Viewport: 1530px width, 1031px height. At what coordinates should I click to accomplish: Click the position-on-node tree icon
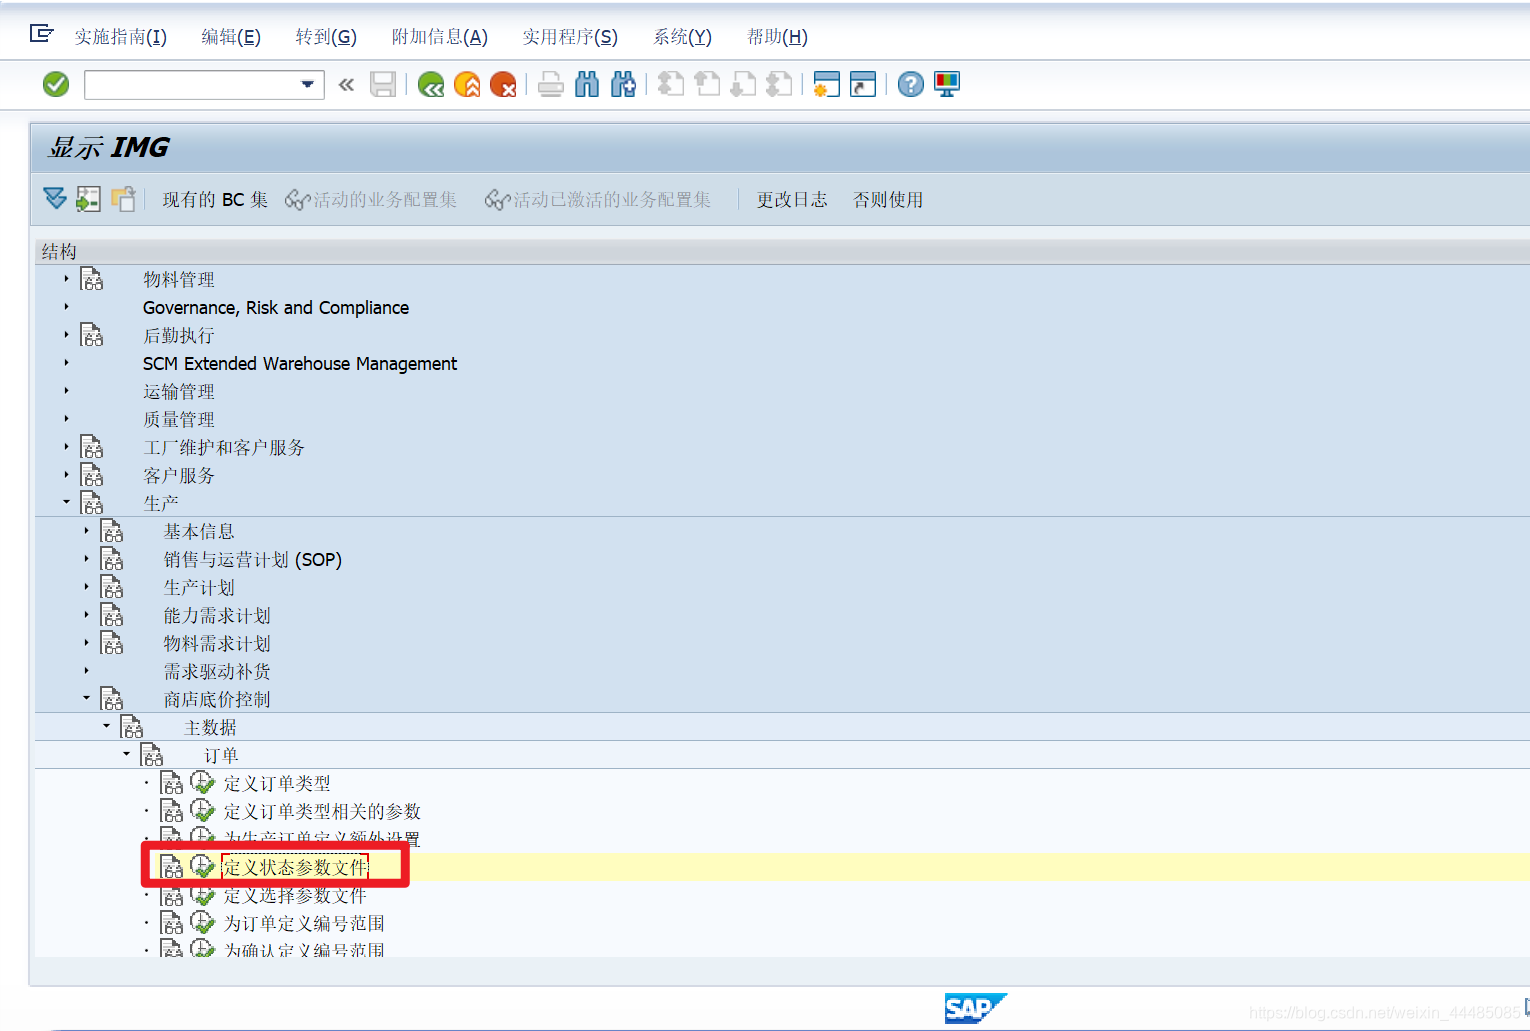coord(88,199)
